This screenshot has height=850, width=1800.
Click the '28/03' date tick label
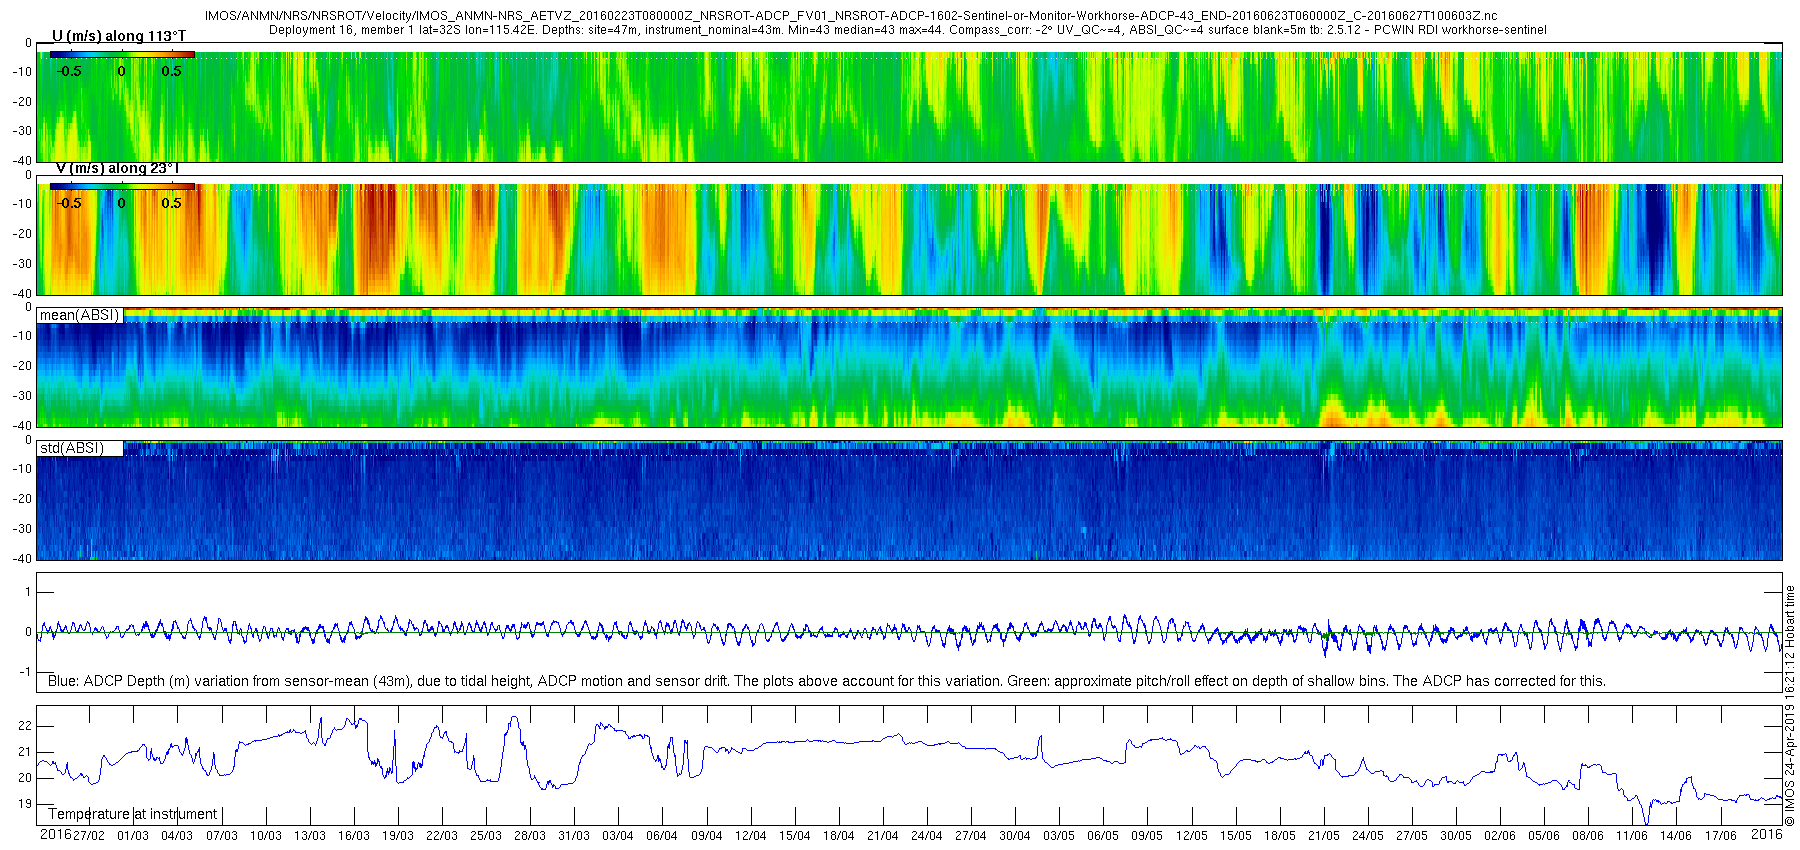point(530,836)
